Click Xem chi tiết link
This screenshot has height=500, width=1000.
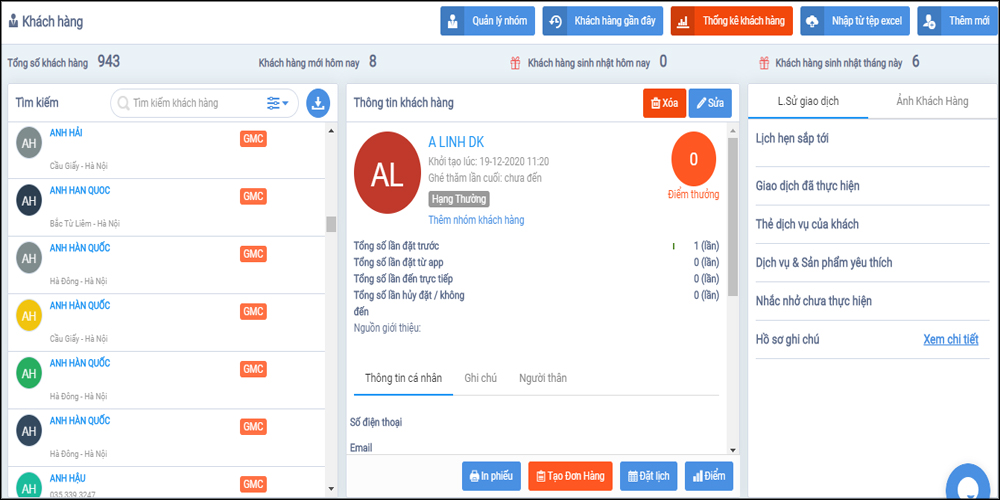[x=950, y=339]
